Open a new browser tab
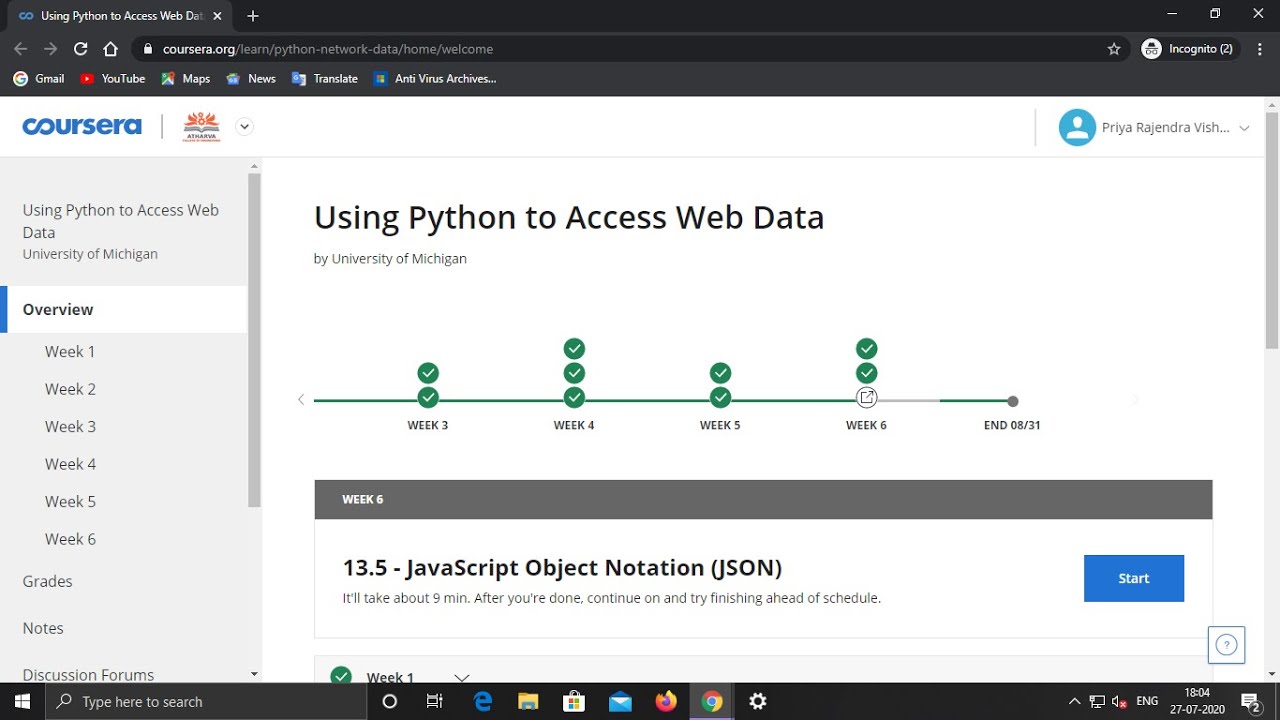 point(253,16)
